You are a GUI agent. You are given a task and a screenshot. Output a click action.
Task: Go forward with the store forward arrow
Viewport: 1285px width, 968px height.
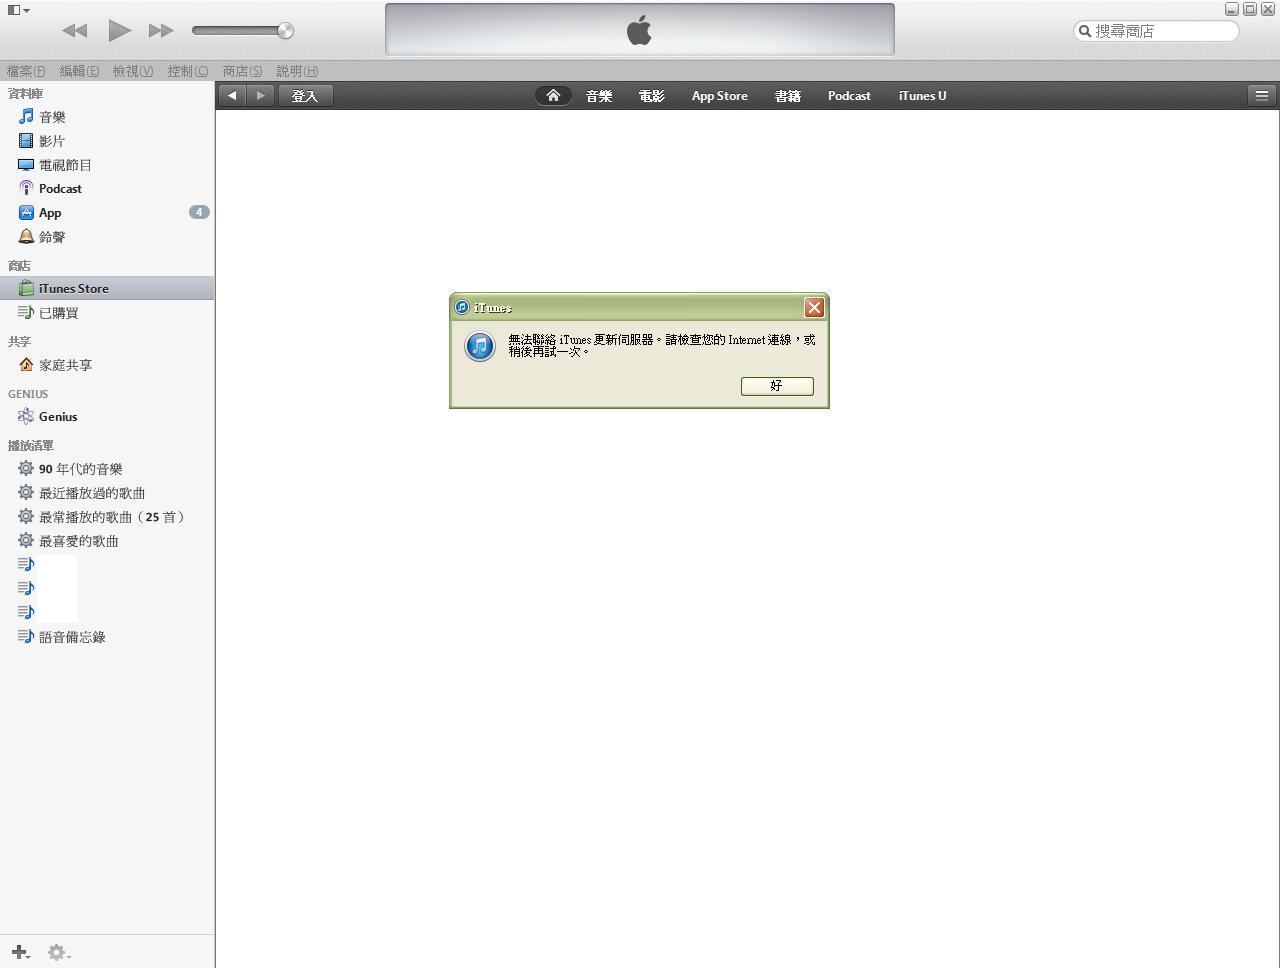pyautogui.click(x=260, y=96)
